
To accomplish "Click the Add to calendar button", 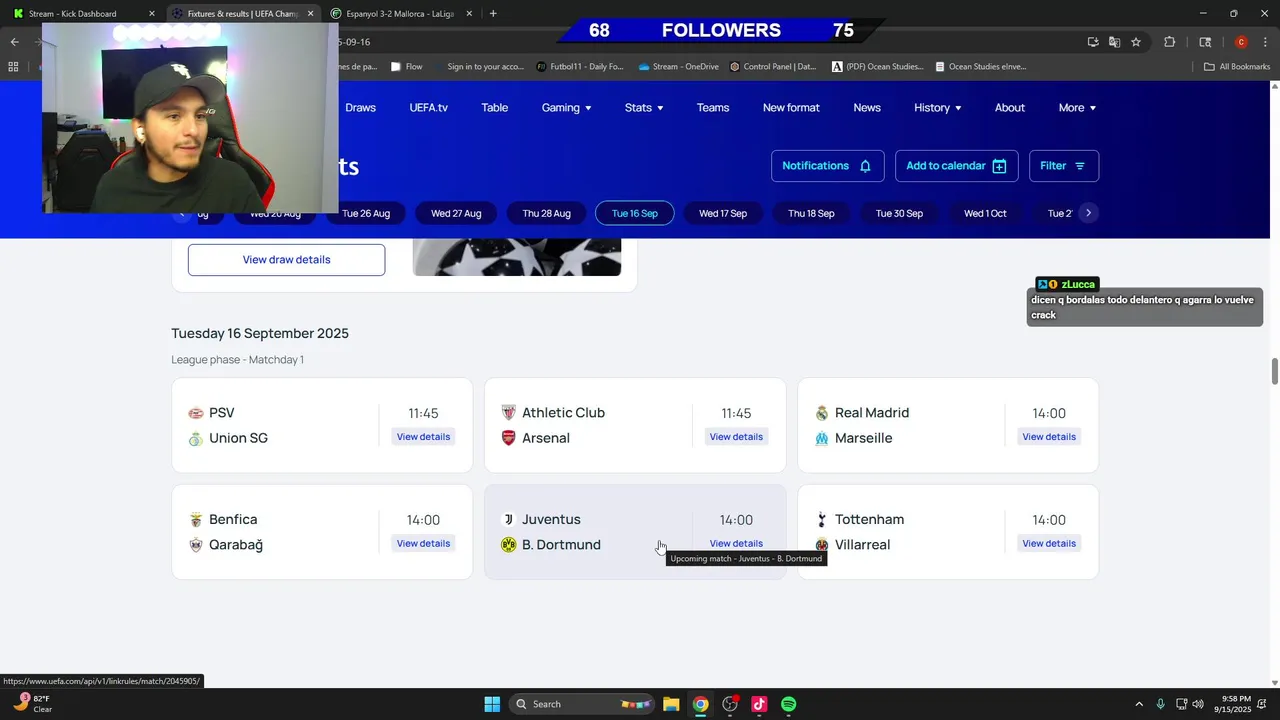I will point(956,166).
